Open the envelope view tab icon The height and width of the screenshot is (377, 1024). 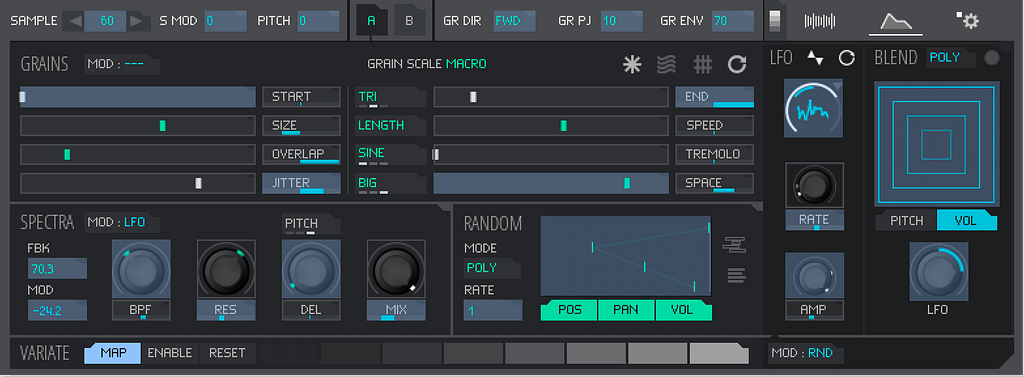coord(895,22)
